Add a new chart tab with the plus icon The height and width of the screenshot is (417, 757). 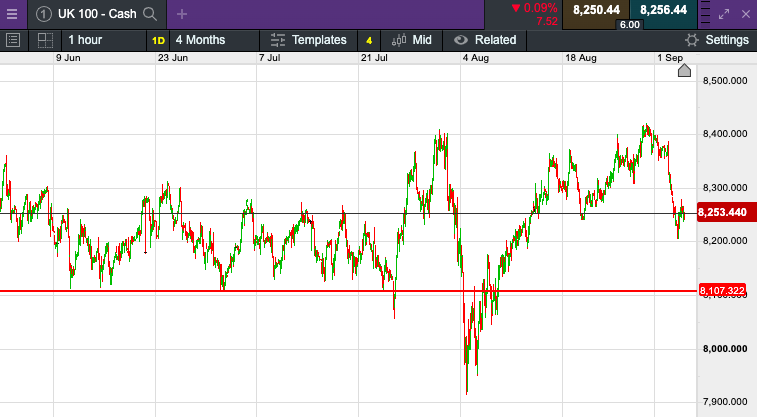(x=181, y=14)
